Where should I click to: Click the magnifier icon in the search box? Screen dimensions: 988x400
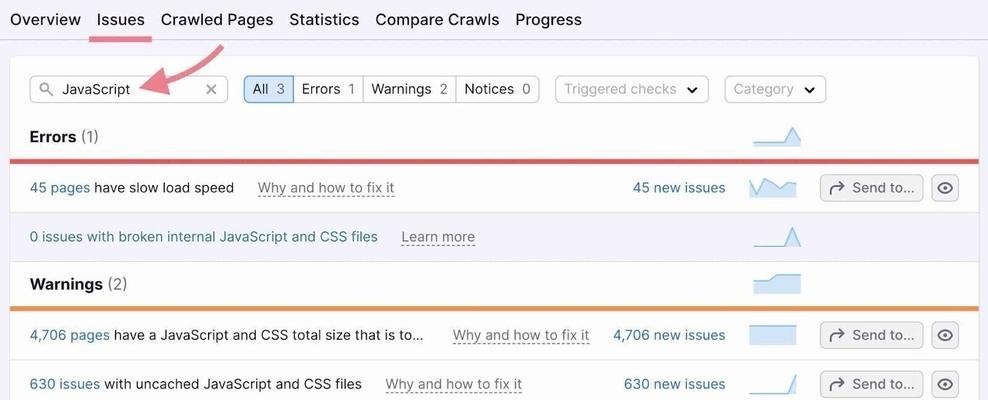pos(45,89)
